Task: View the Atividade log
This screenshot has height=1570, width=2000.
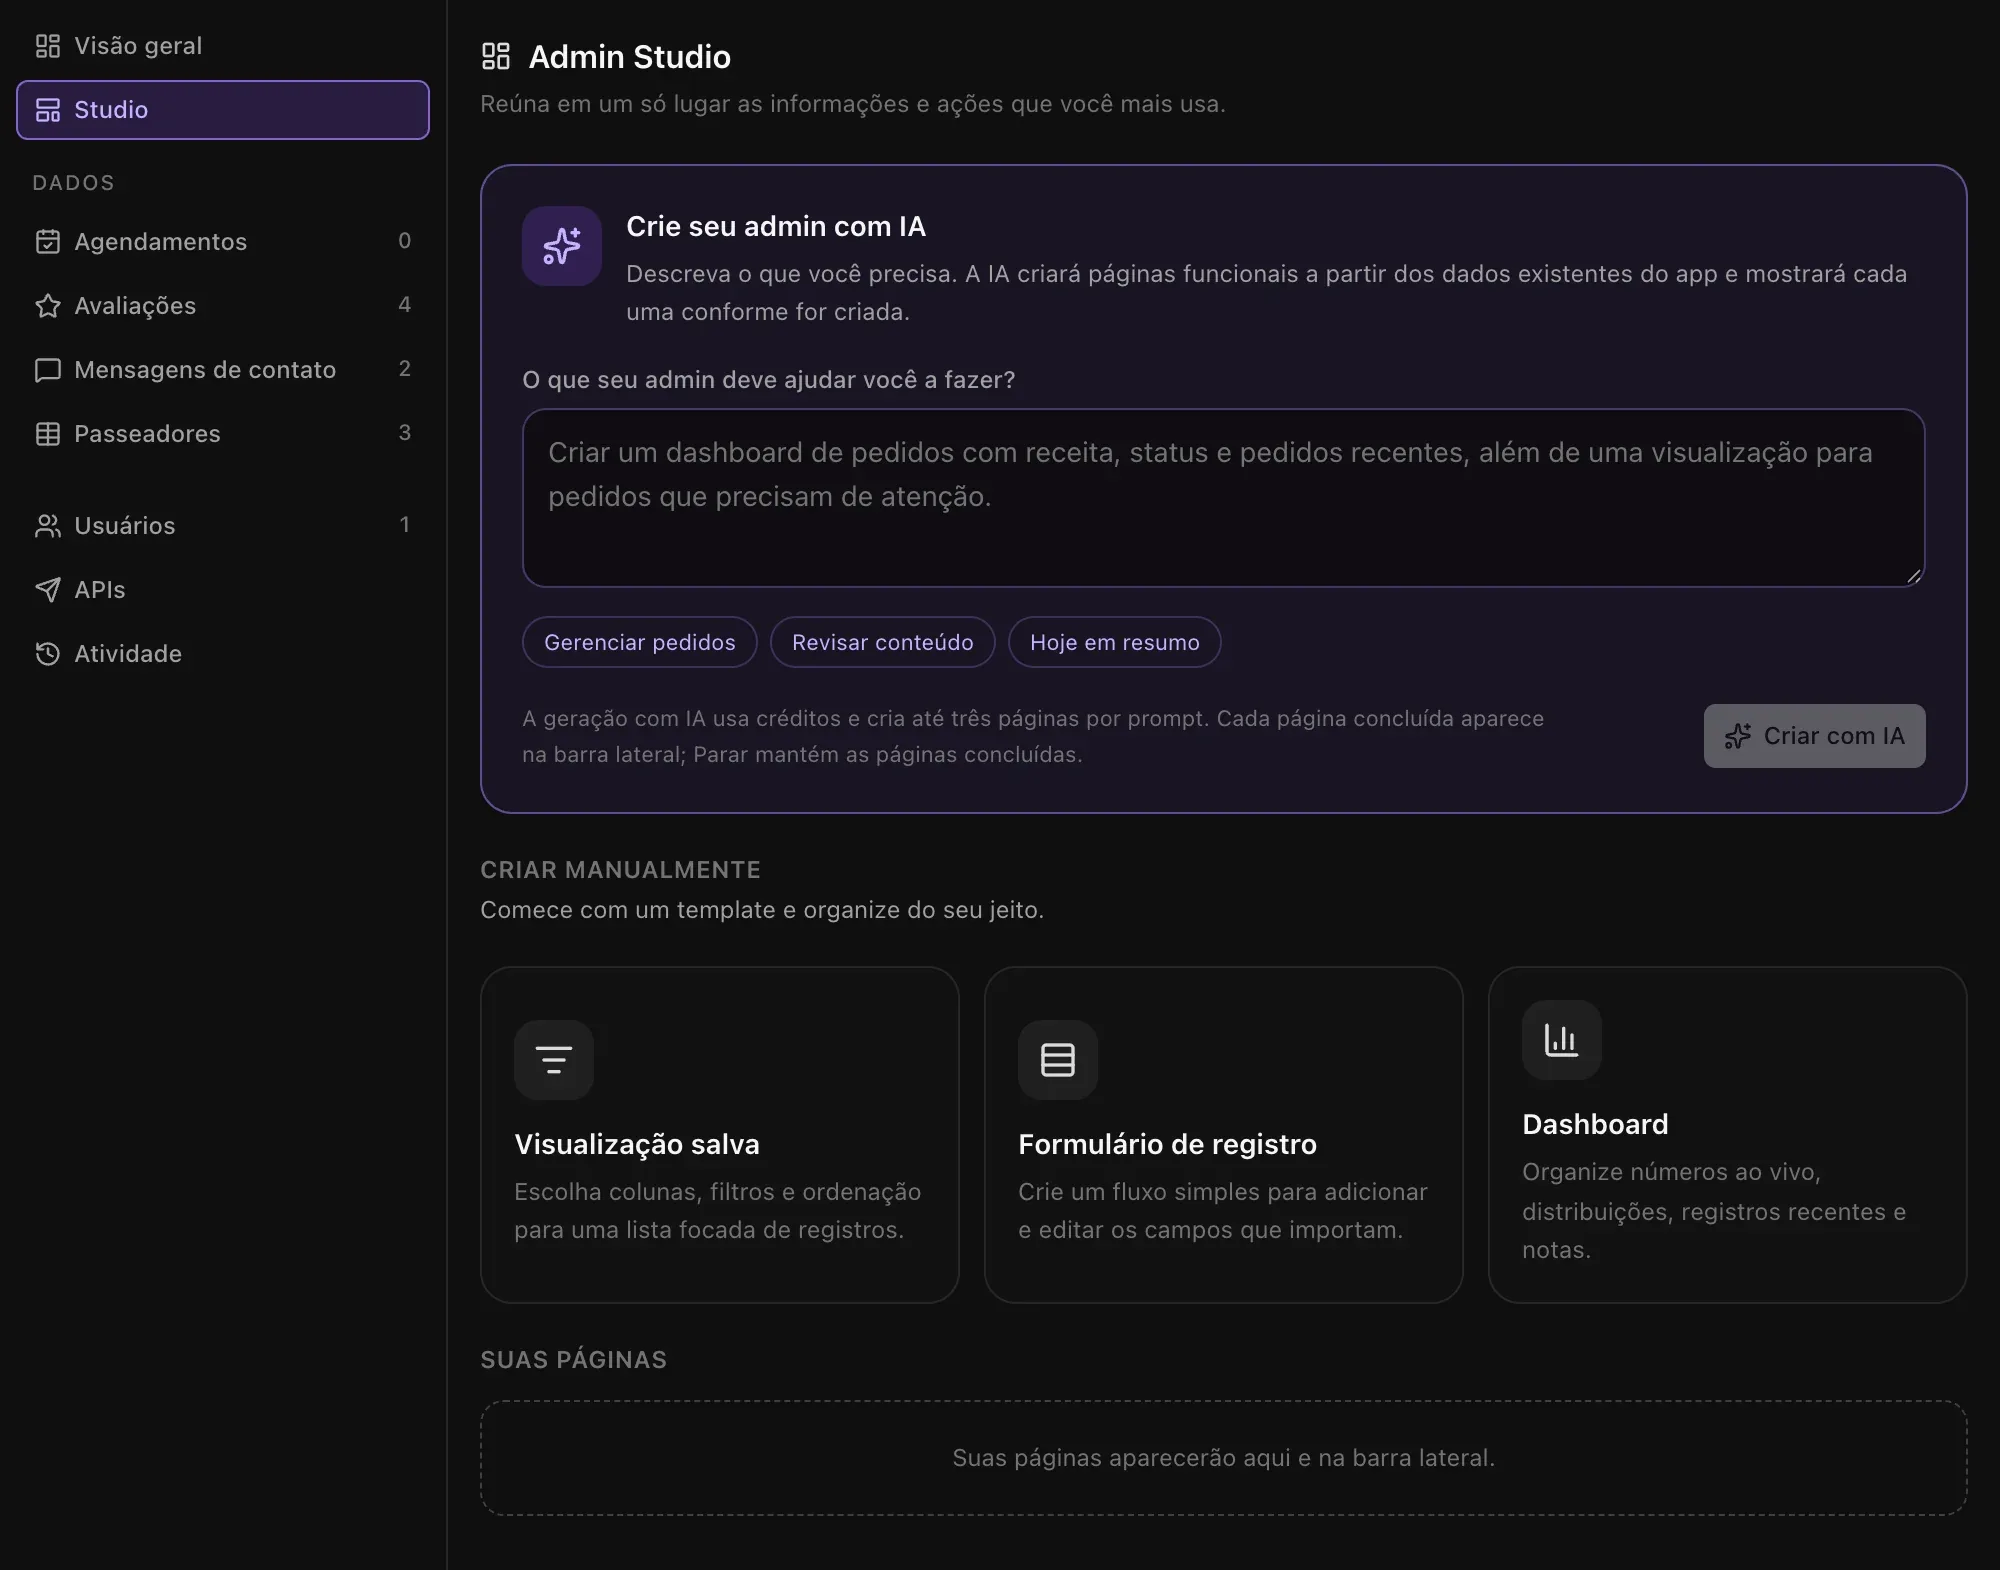Action: click(223, 654)
